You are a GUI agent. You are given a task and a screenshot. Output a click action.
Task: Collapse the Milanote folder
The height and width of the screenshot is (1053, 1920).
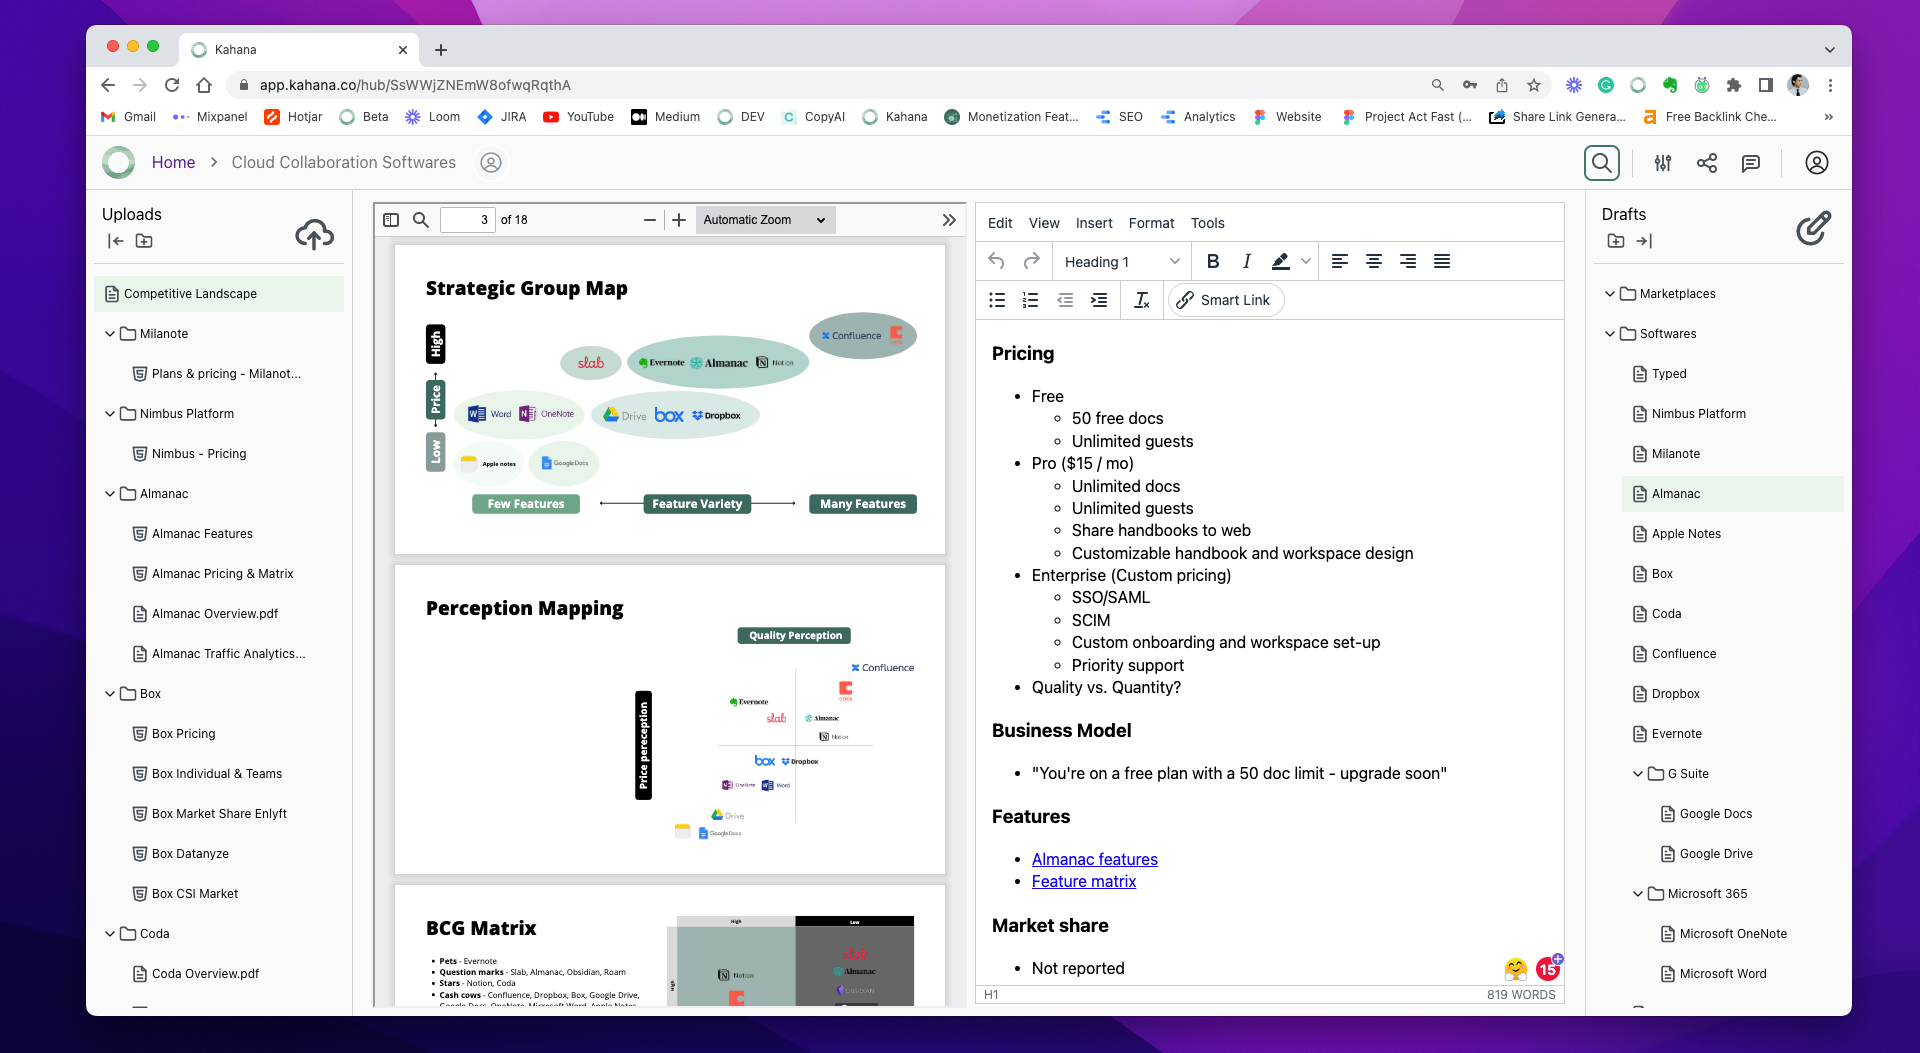point(110,334)
